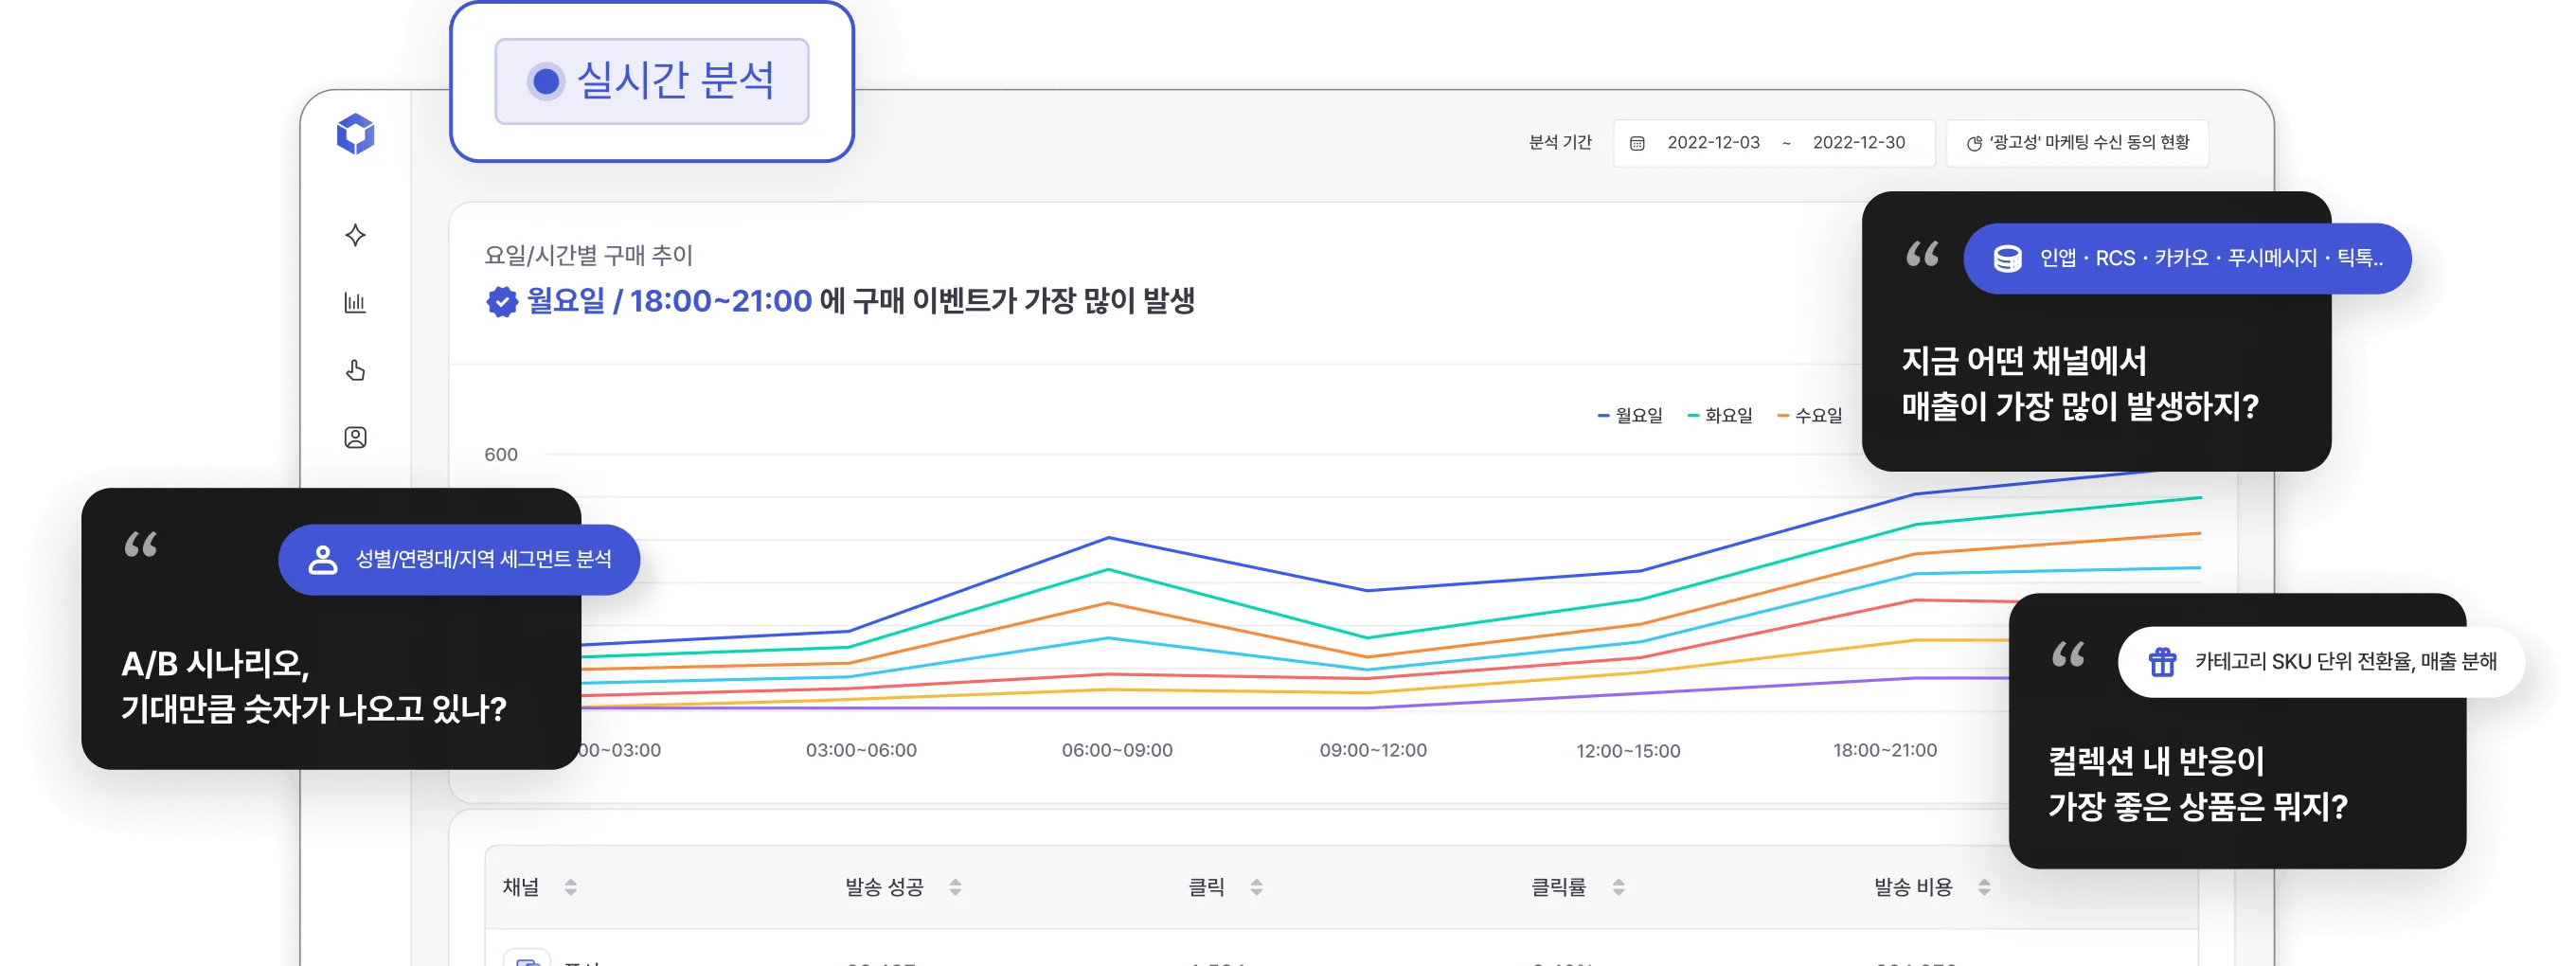This screenshot has width=2576, height=966.
Task: Open the user profile icon in the sidebar
Action: [355, 437]
